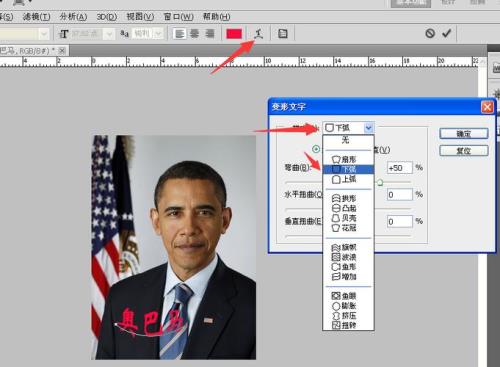
Task: Click the 水平扭曲 percentage input field
Action: click(x=399, y=194)
